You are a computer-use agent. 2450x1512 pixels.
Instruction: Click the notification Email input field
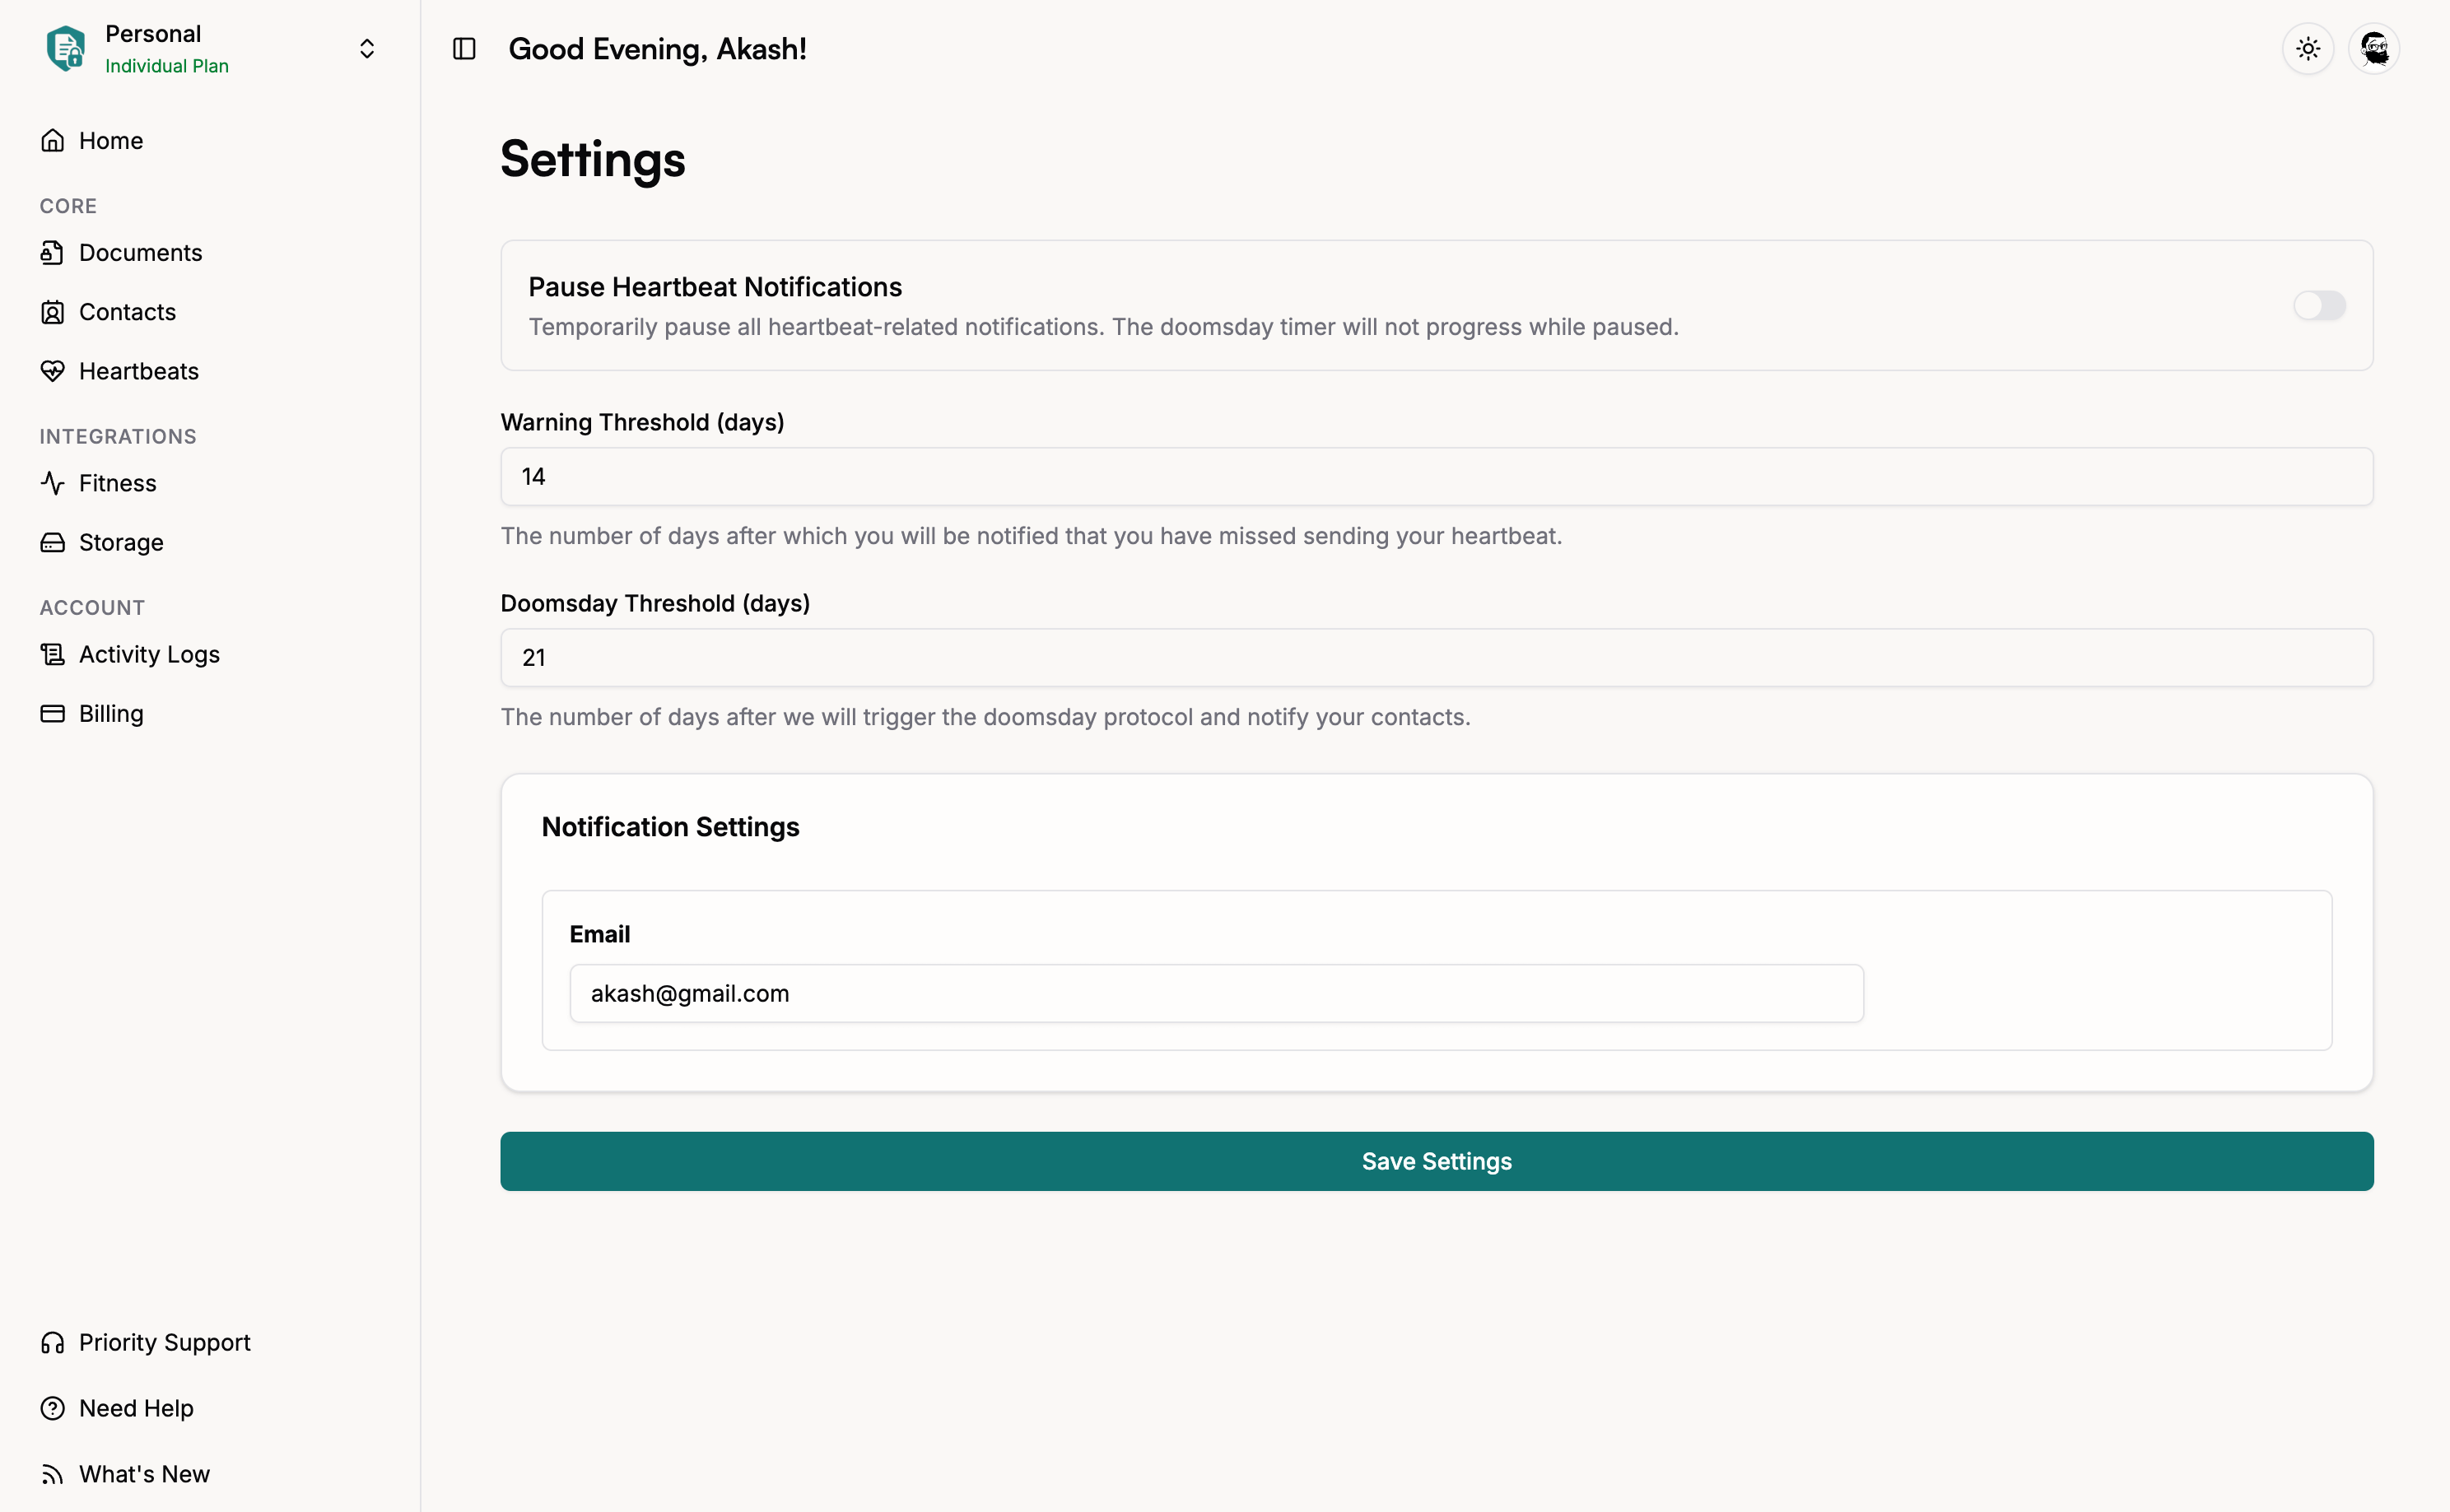1216,993
